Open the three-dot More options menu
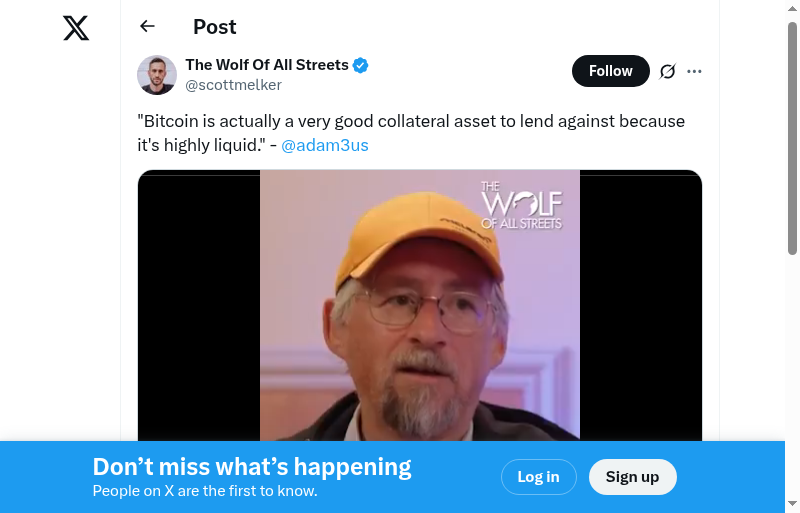Viewport: 800px width, 513px height. (695, 71)
